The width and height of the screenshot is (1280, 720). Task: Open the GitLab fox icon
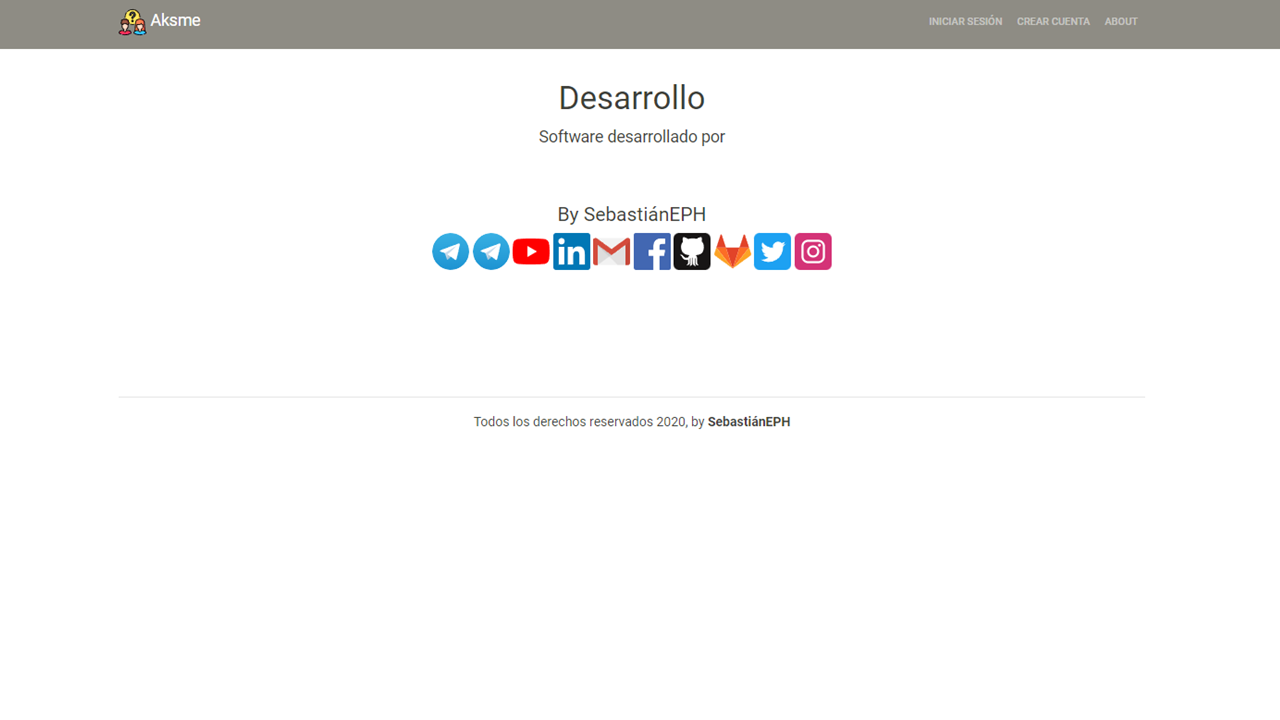tap(732, 251)
